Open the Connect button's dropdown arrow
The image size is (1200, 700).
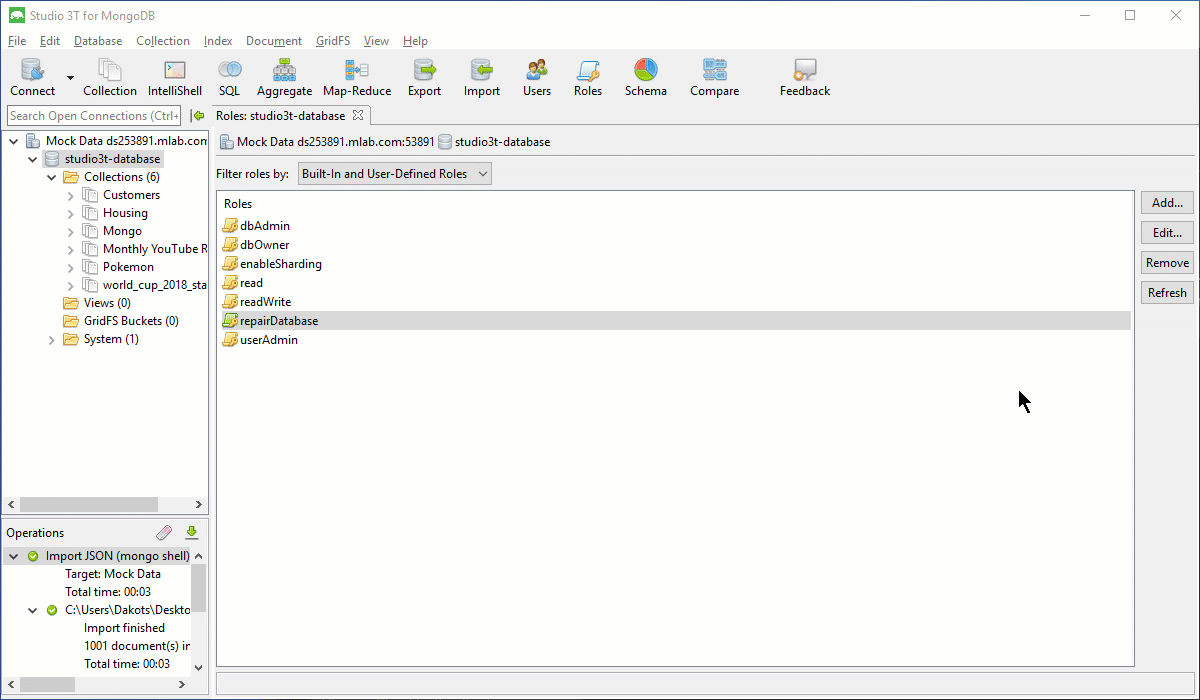click(70, 77)
